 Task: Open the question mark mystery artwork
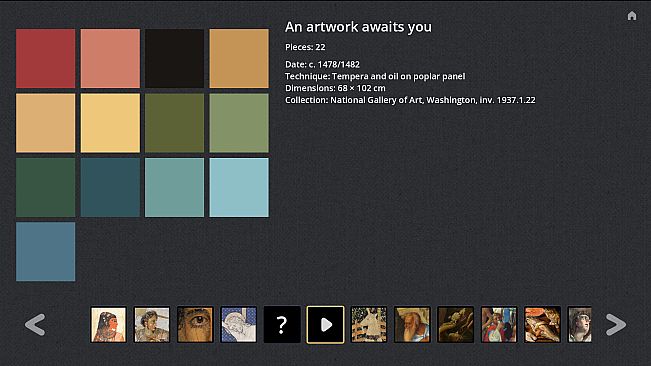tap(282, 325)
